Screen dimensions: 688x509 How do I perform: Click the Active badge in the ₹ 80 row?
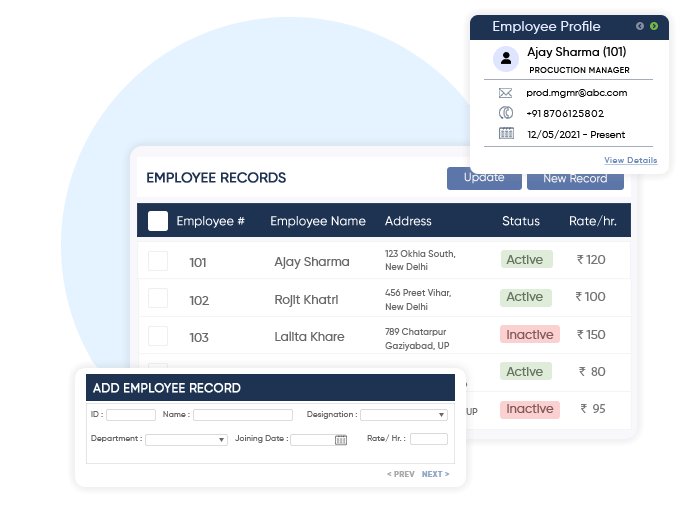coord(526,372)
